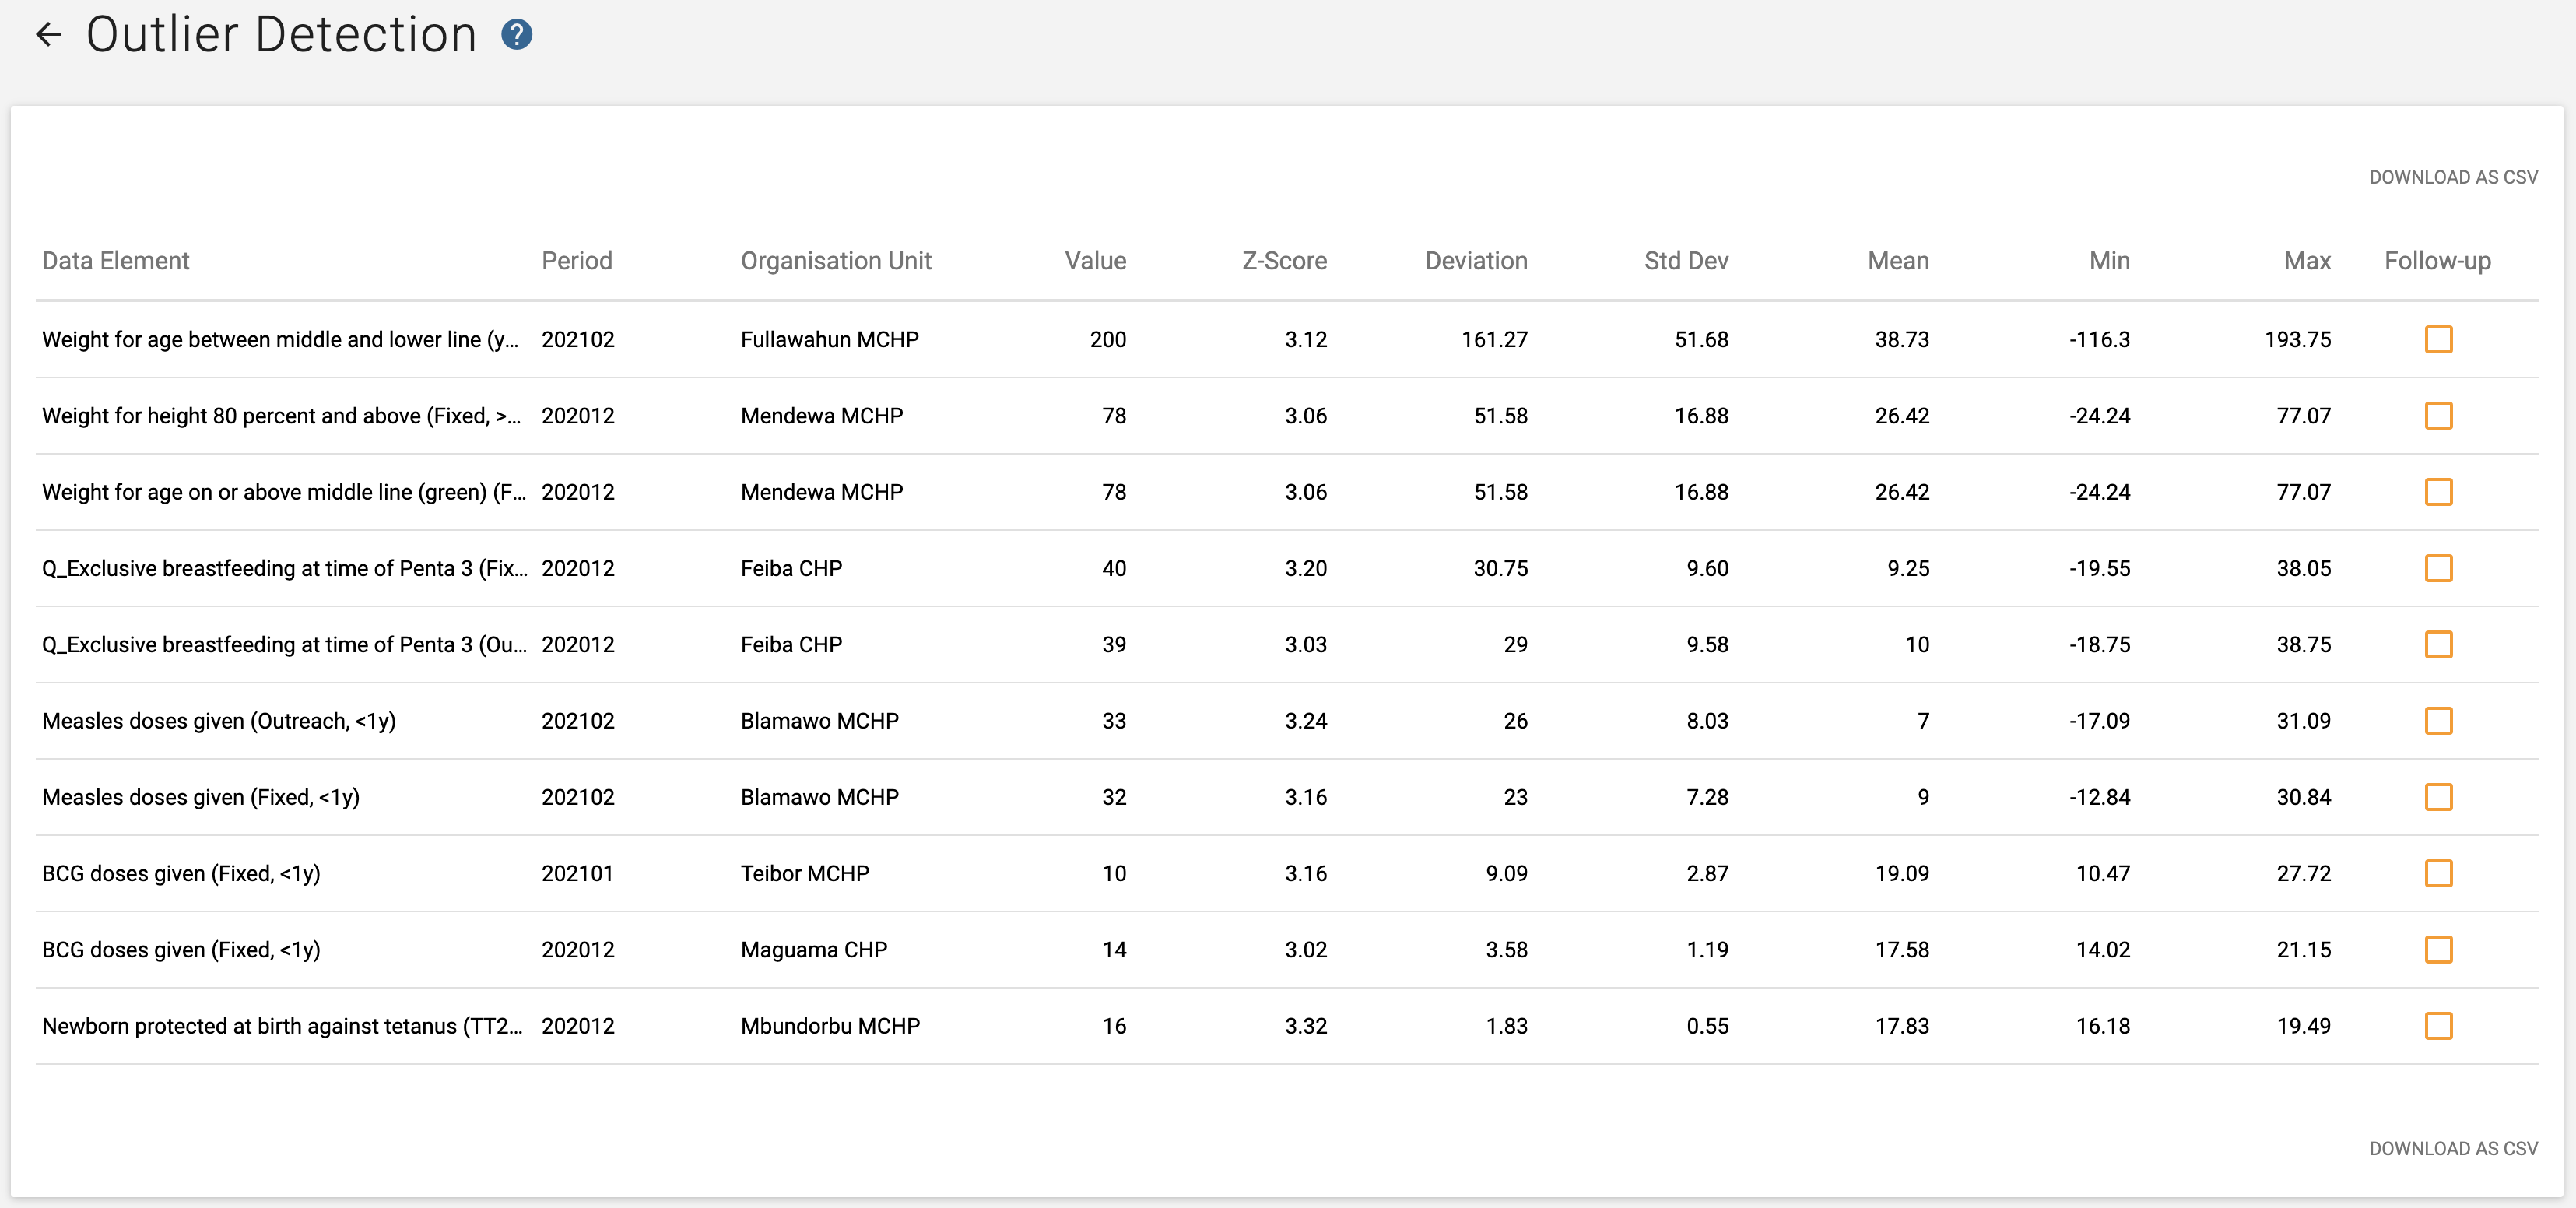Enable follow-up for Feiba CHP value 40
2576x1208 pixels.
click(x=2438, y=568)
